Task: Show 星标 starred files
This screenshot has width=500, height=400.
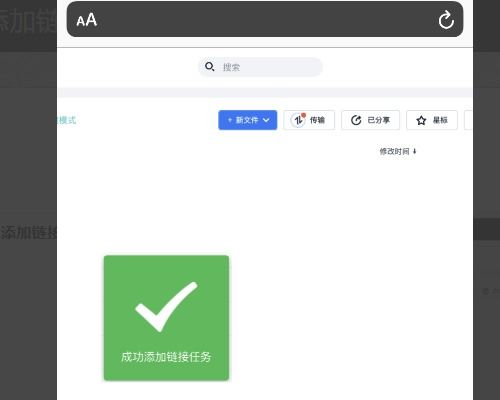Action: (432, 120)
